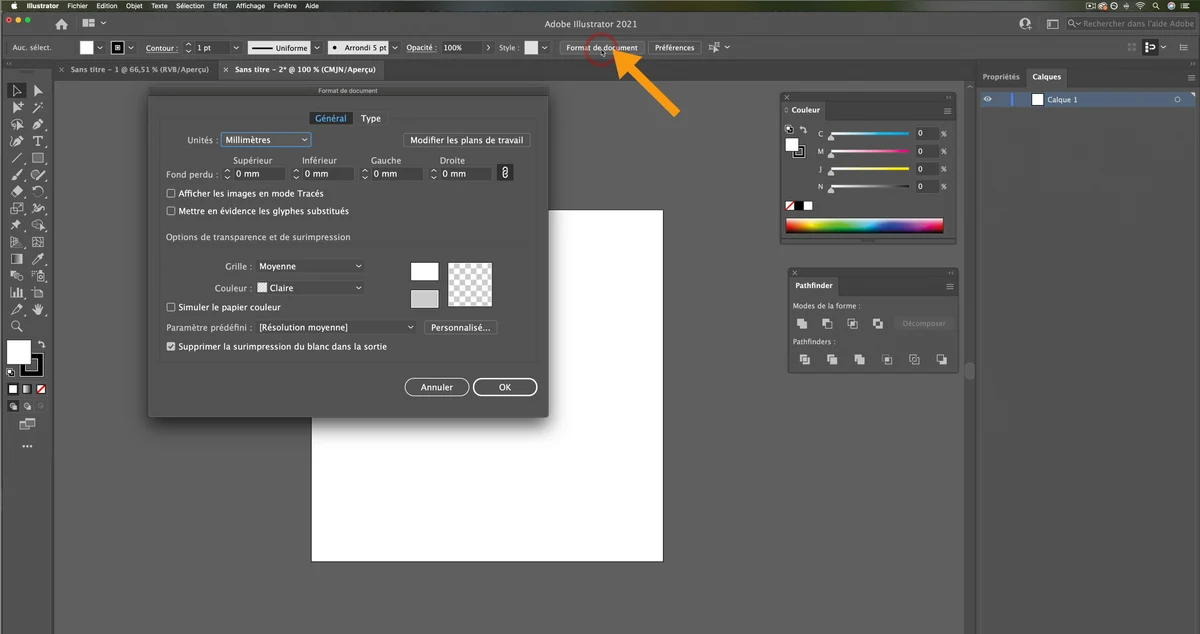Select the Gradient tool
This screenshot has width=1200, height=634.
pyautogui.click(x=17, y=259)
